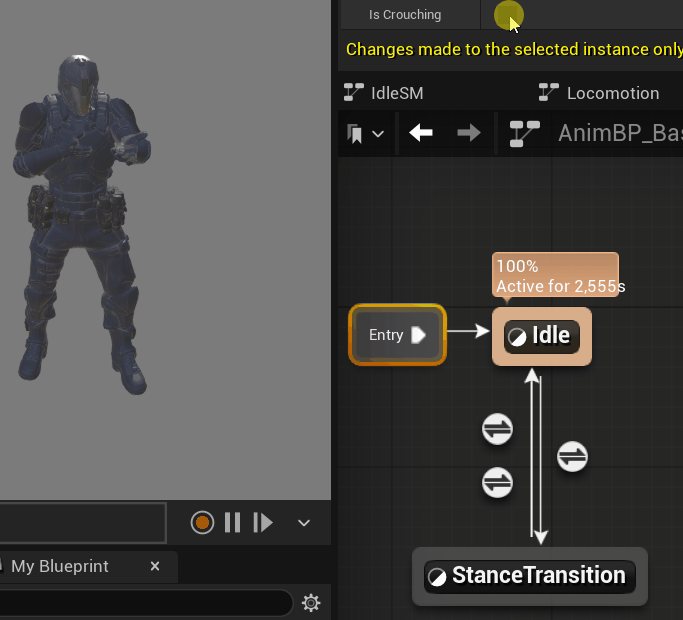Pause the animation preview
Viewport: 683px width, 620px height.
click(232, 522)
